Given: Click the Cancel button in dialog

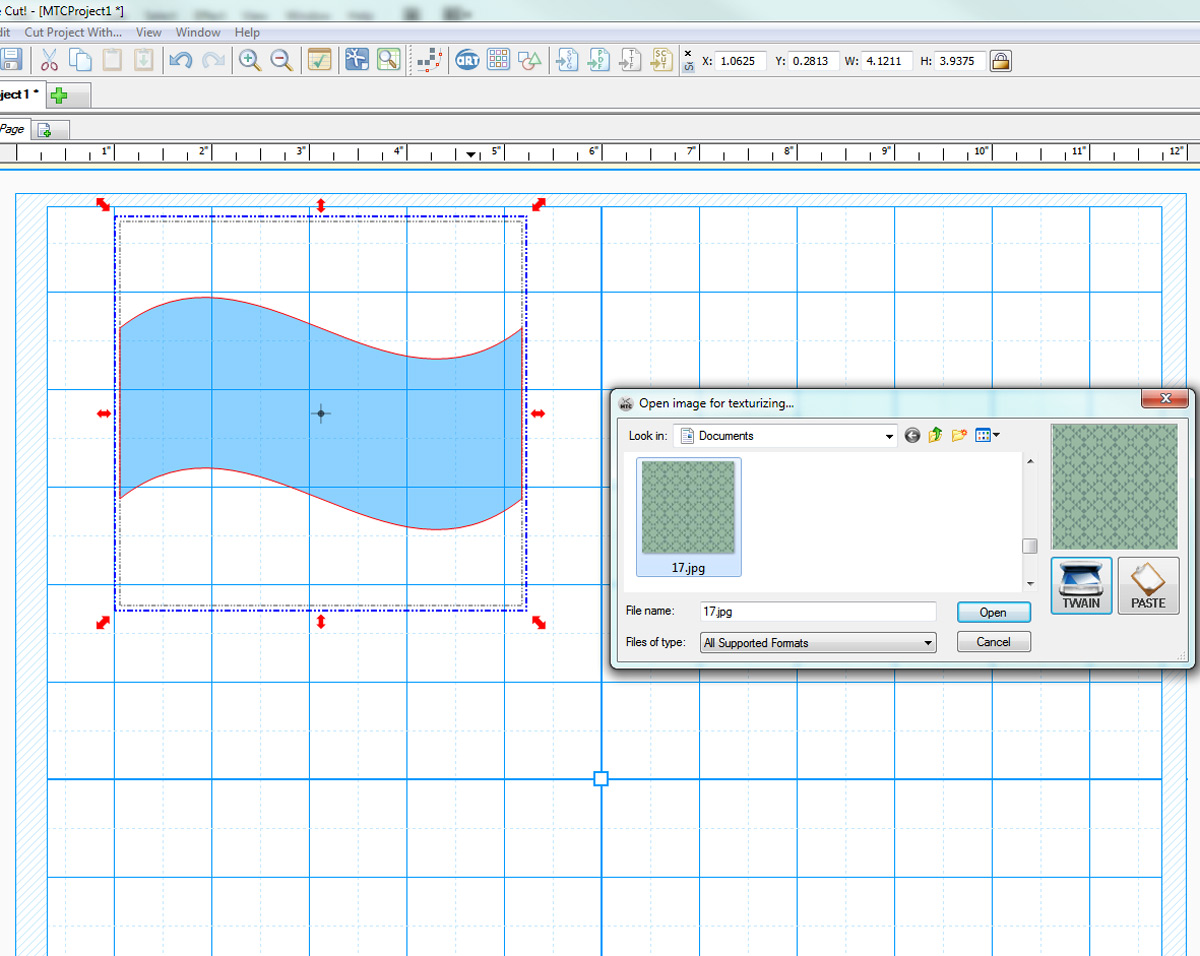Looking at the screenshot, I should pos(992,642).
